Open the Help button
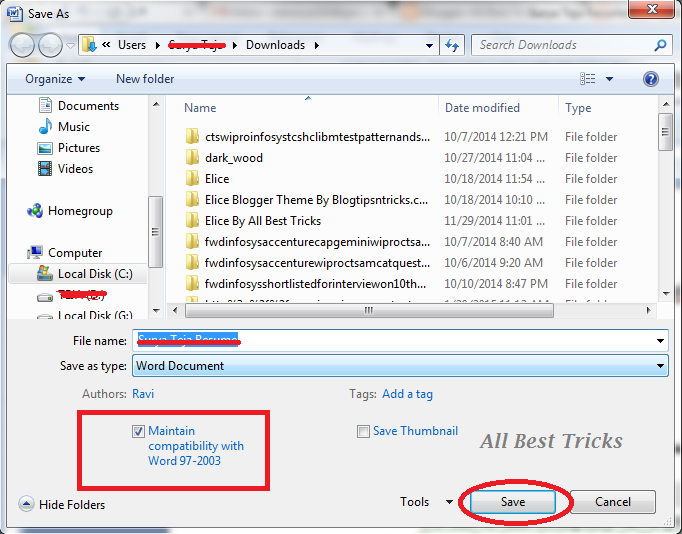Viewport: 682px width, 534px height. [x=651, y=79]
